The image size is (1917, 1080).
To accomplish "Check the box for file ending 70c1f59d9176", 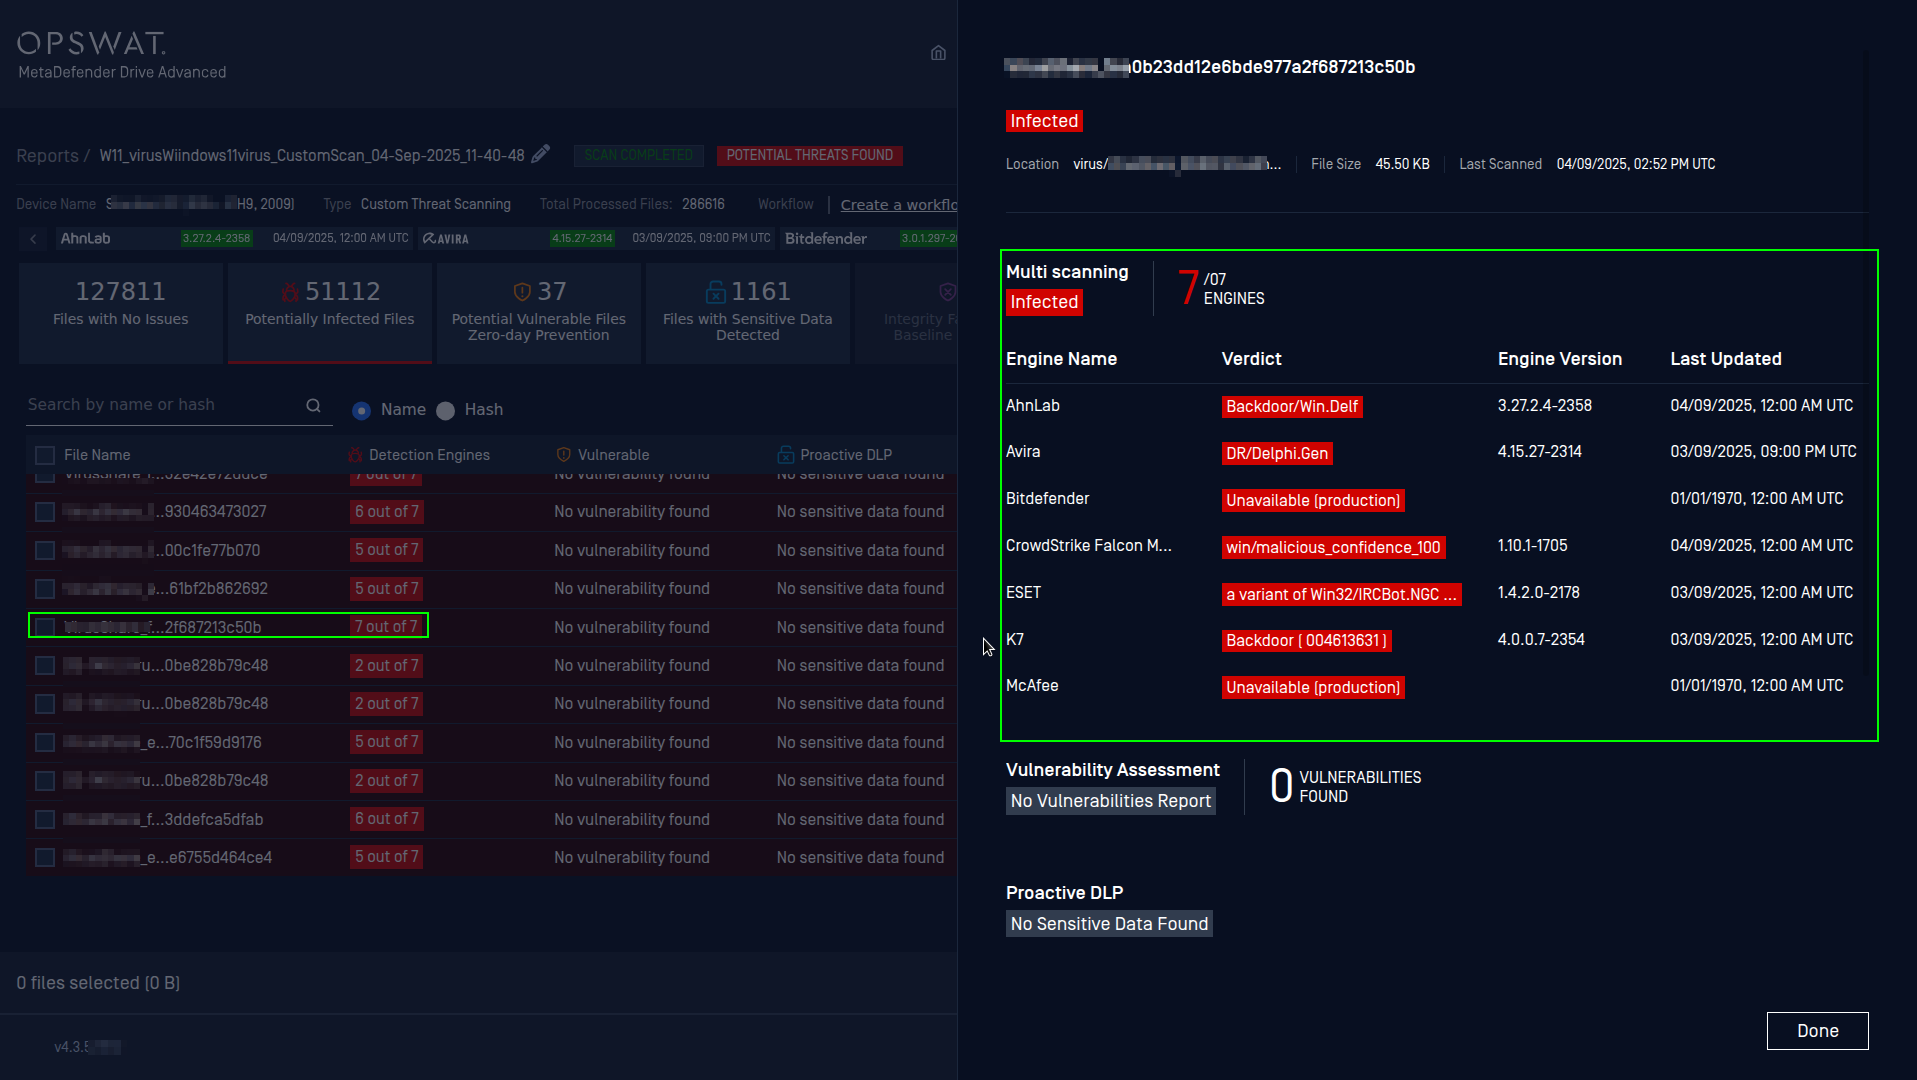I will click(x=45, y=742).
